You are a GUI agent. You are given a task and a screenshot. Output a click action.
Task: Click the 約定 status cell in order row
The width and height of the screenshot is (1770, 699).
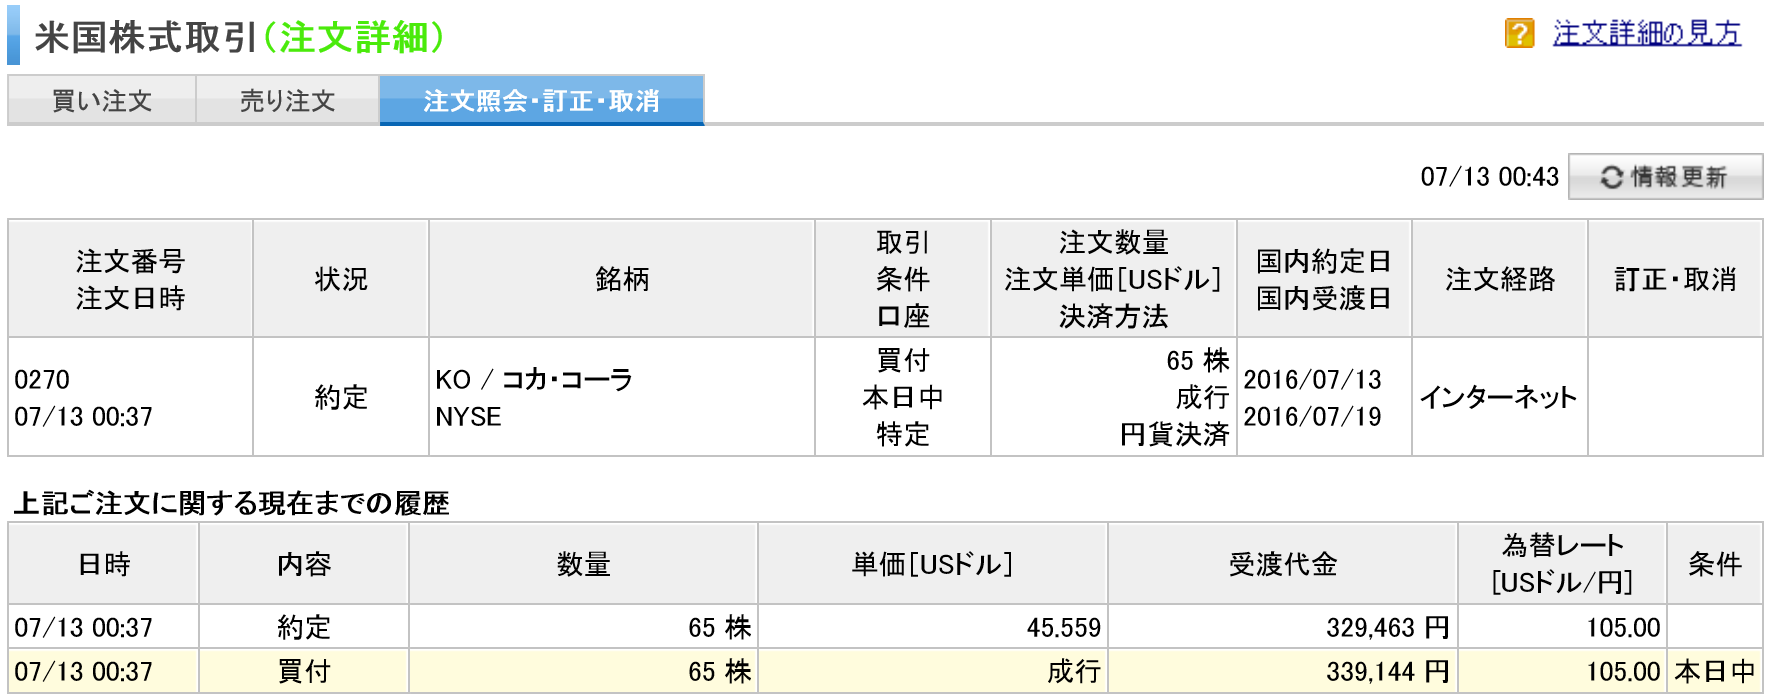(341, 397)
